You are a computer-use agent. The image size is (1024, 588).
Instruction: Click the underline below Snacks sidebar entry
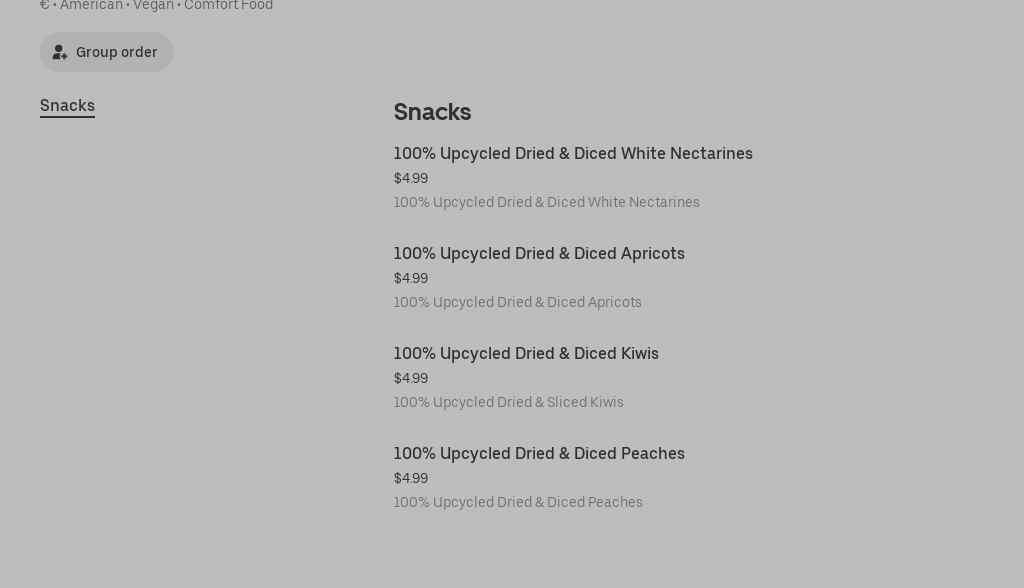(67, 116)
